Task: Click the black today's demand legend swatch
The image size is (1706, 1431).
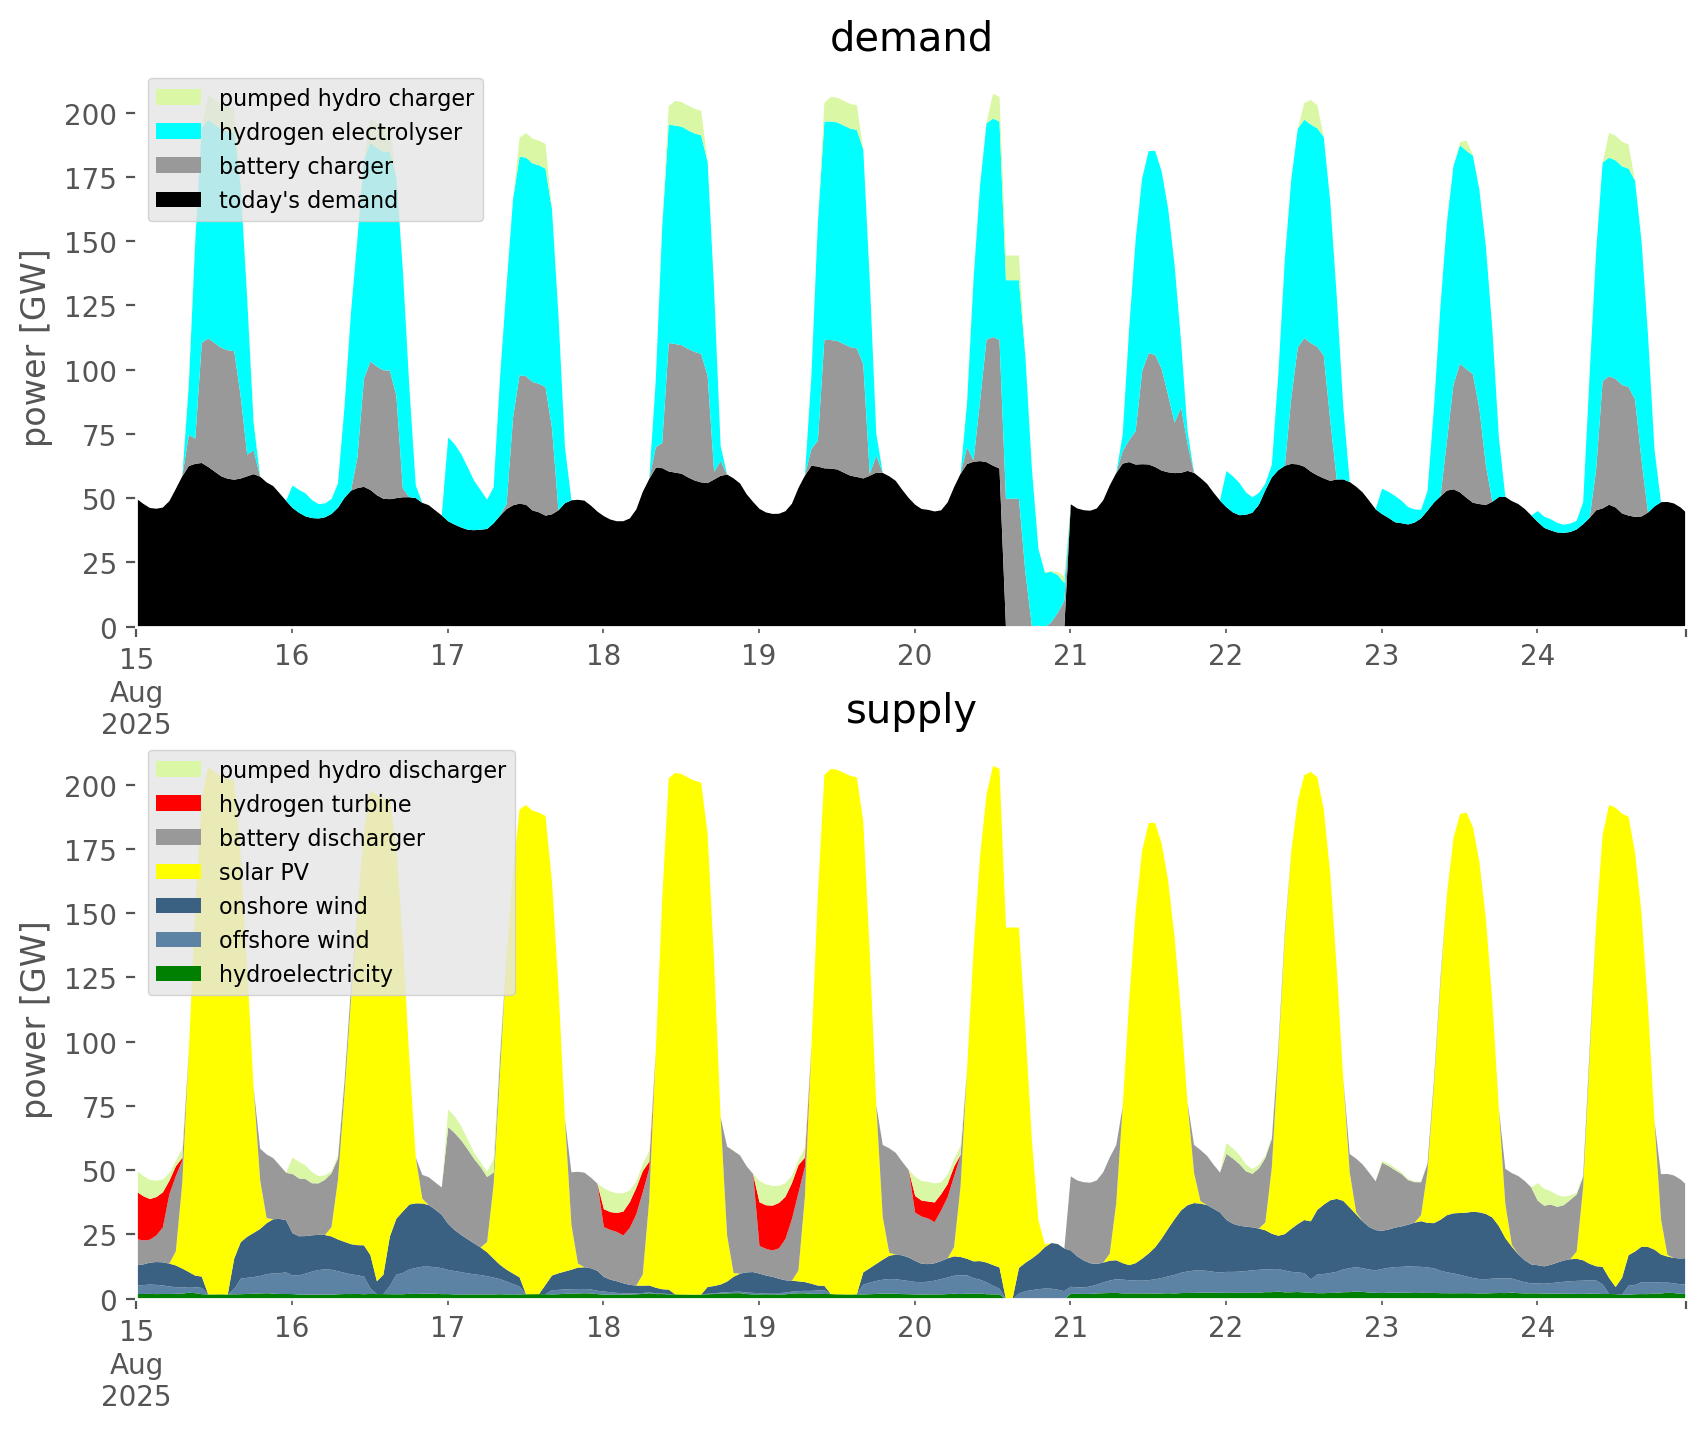Action: (179, 200)
